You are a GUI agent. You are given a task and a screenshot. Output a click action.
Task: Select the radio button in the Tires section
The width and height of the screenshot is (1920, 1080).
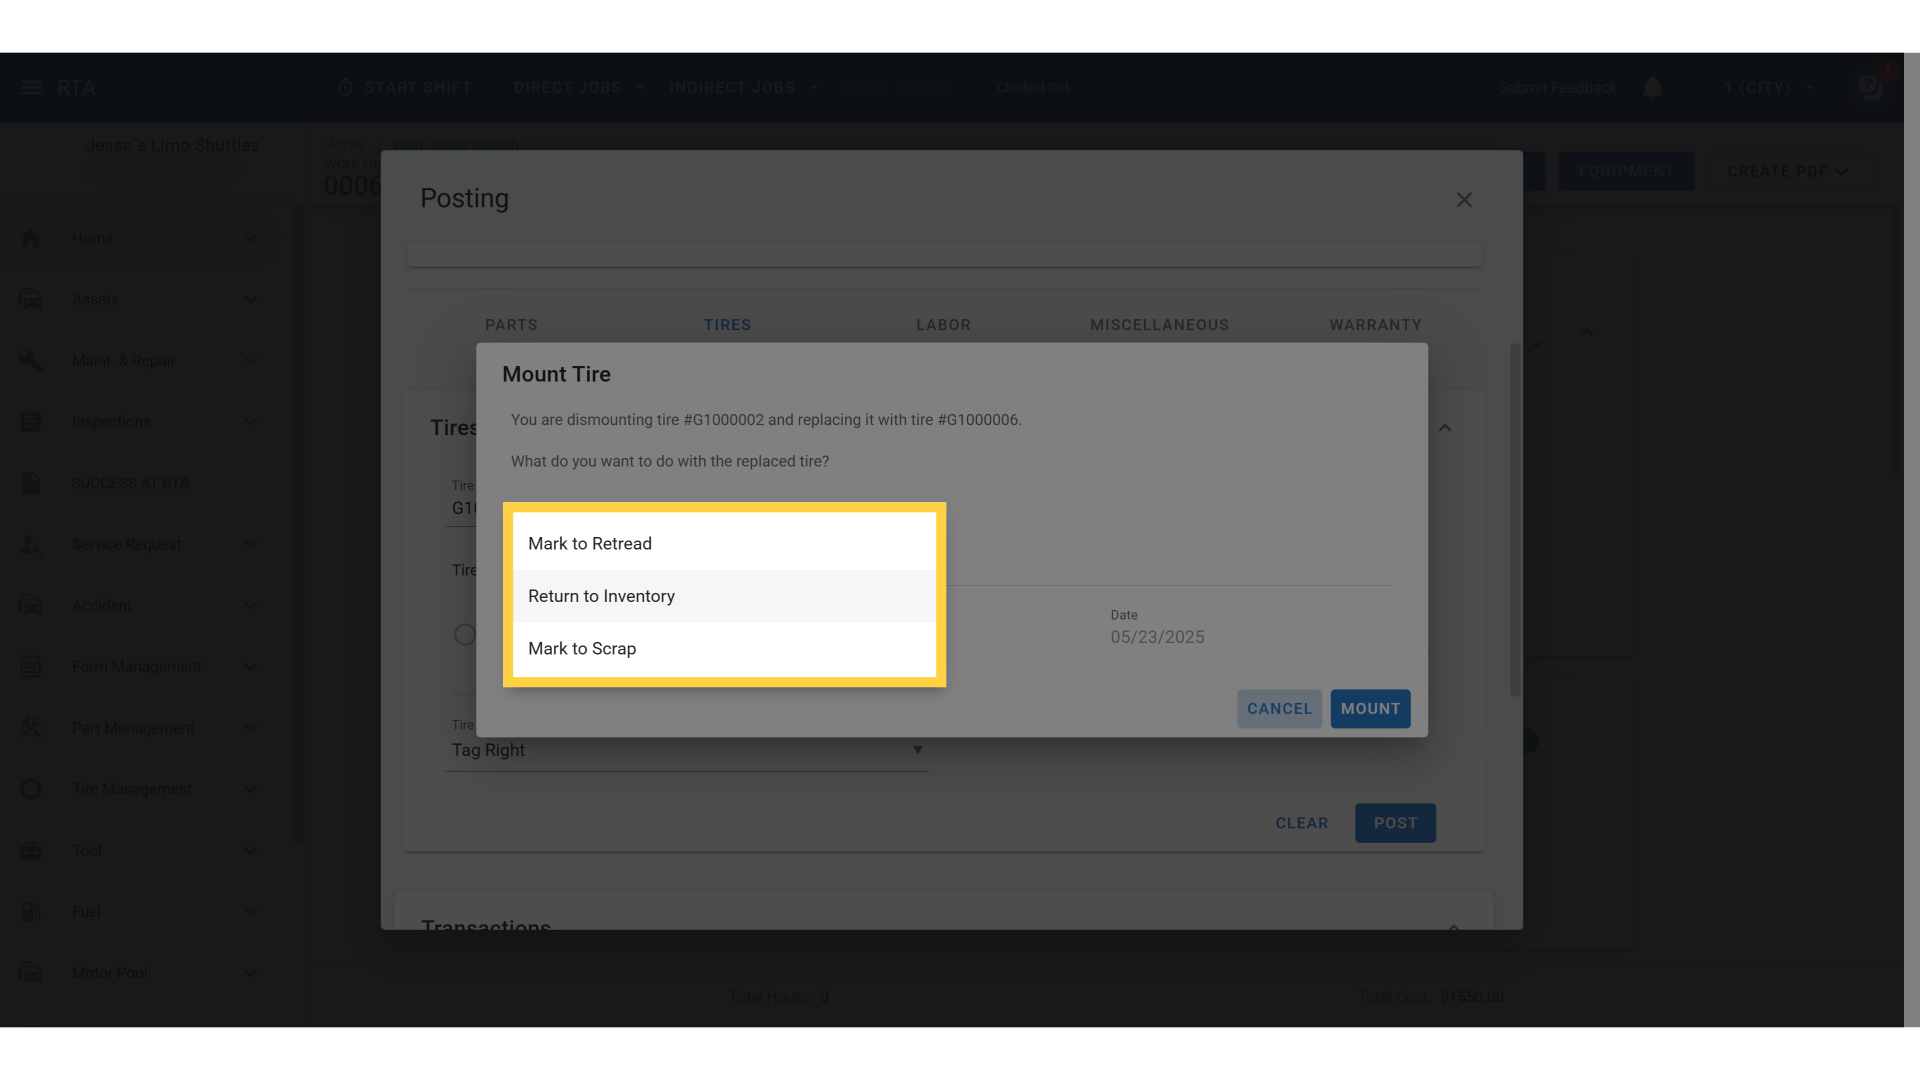464,634
